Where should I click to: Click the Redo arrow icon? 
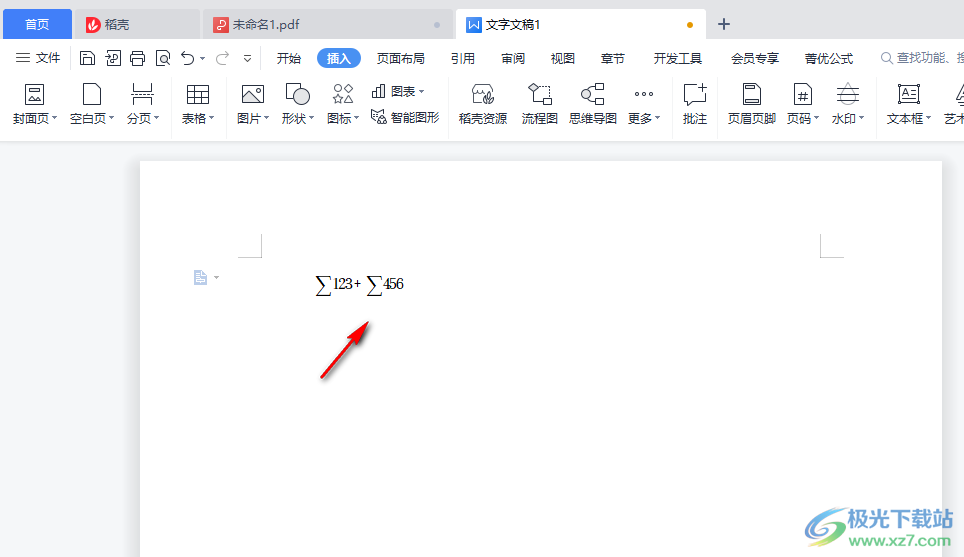point(223,58)
